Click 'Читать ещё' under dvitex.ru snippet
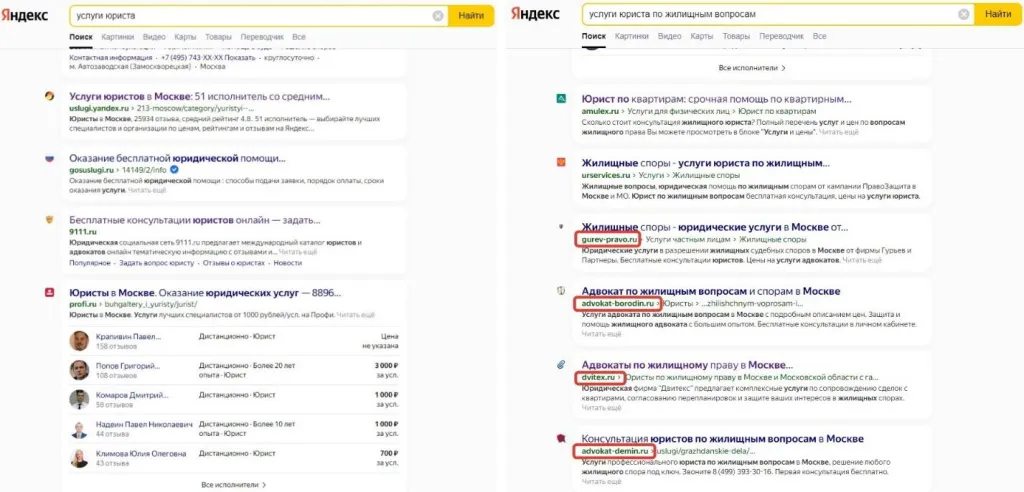 (601, 408)
